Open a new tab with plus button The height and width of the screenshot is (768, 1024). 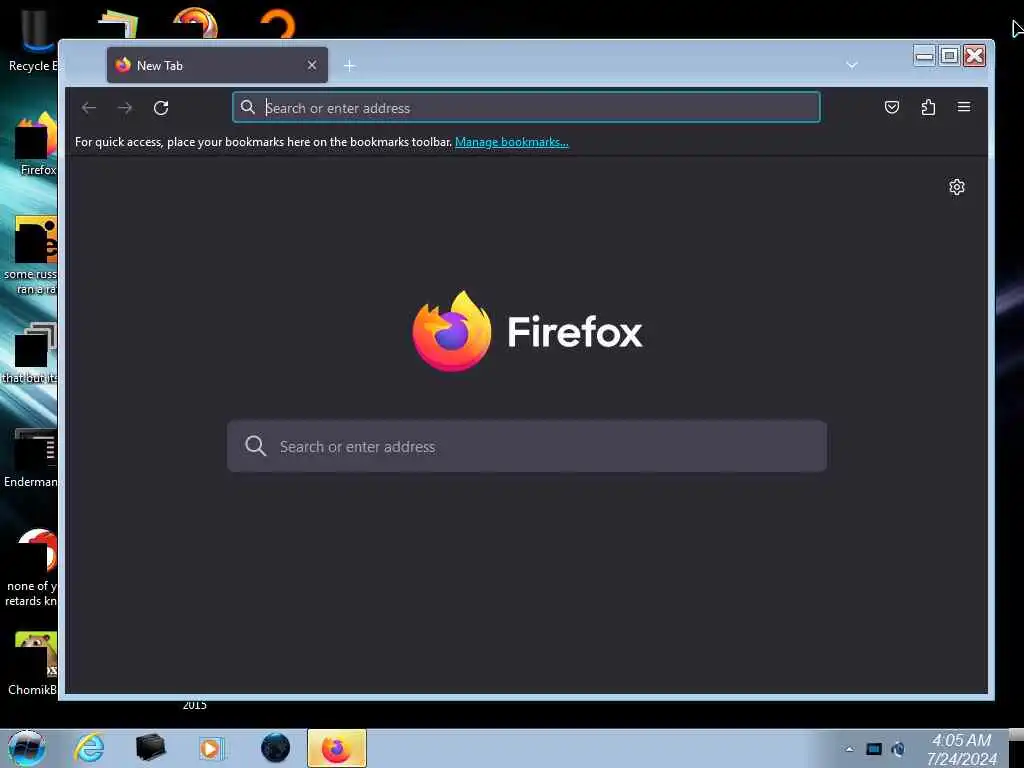tap(349, 66)
